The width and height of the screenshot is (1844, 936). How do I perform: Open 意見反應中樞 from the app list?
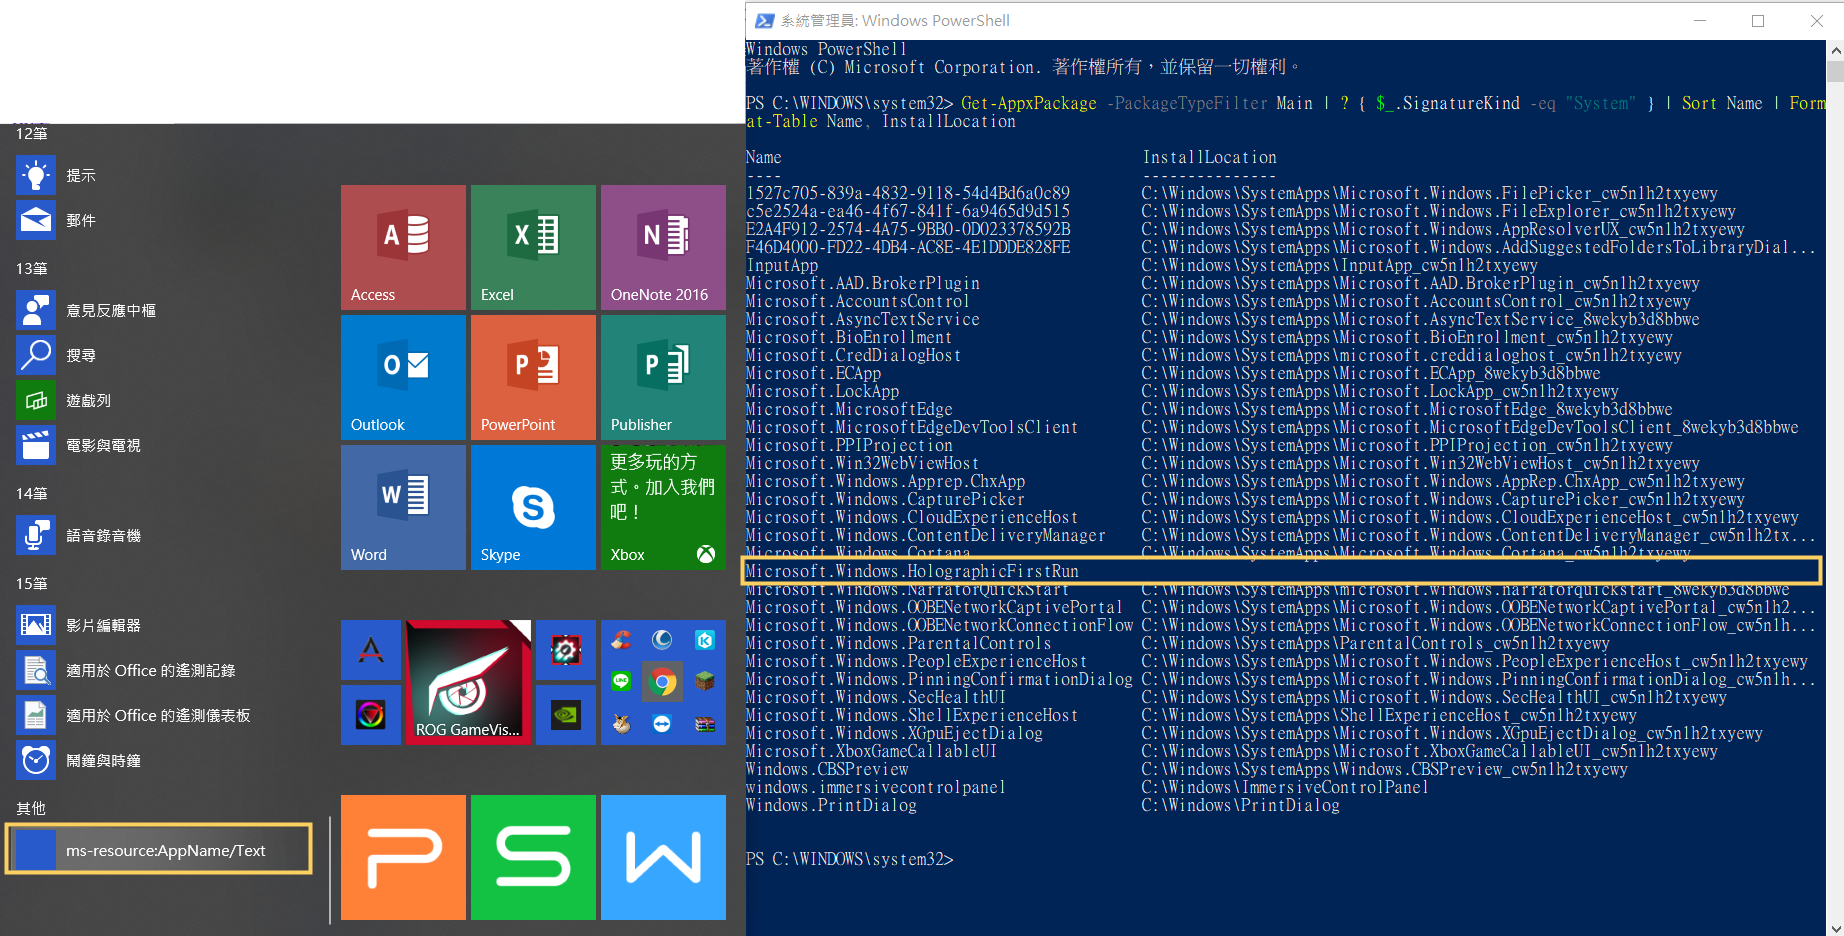(160, 310)
